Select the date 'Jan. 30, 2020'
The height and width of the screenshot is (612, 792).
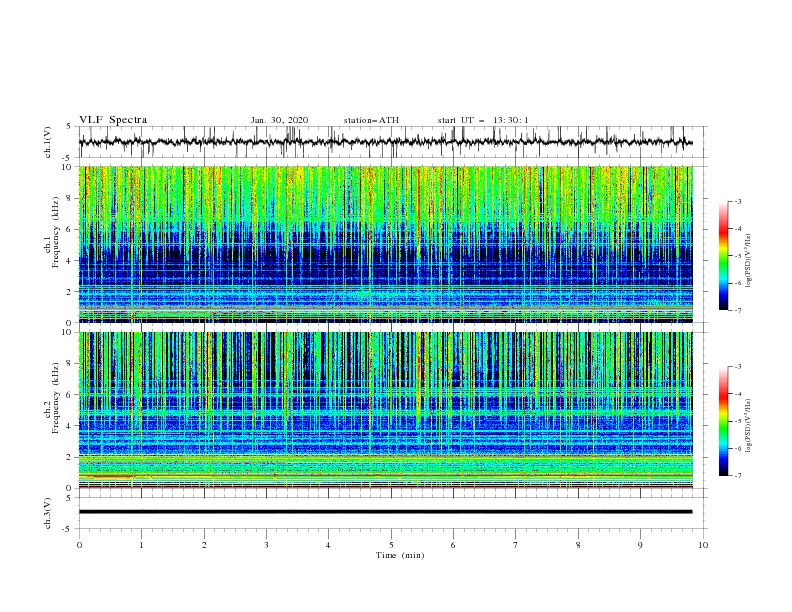pos(279,120)
